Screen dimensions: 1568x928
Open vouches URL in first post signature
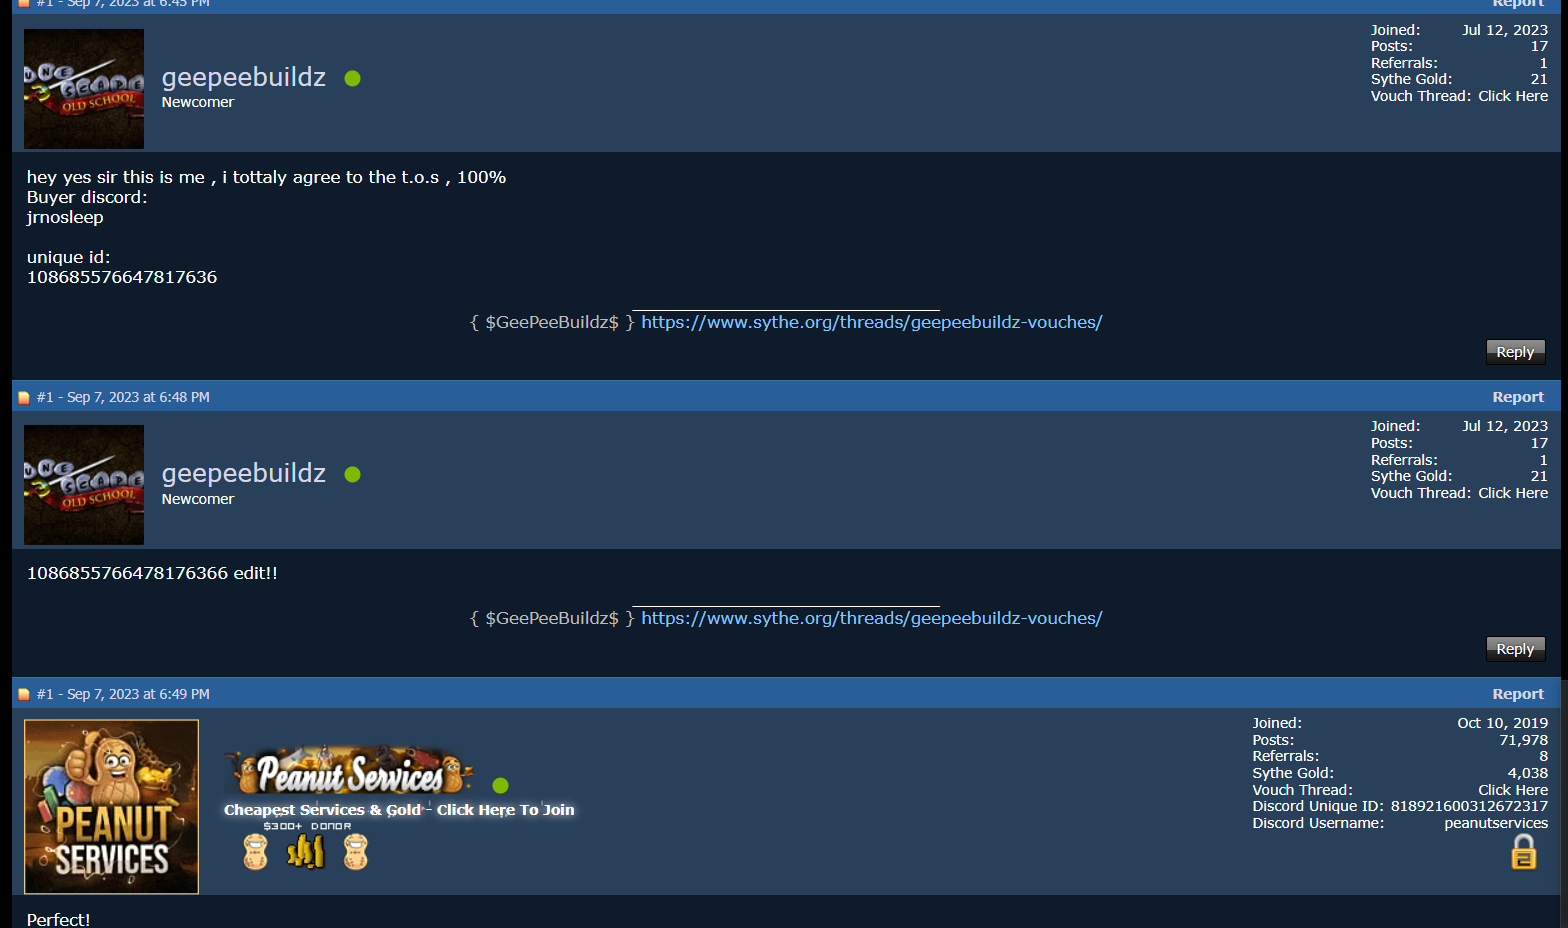point(871,322)
